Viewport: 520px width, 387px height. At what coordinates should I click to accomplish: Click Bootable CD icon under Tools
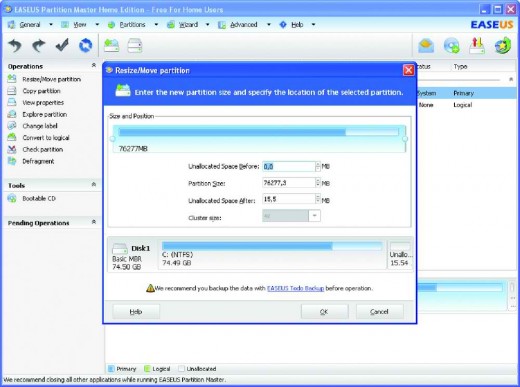12,198
